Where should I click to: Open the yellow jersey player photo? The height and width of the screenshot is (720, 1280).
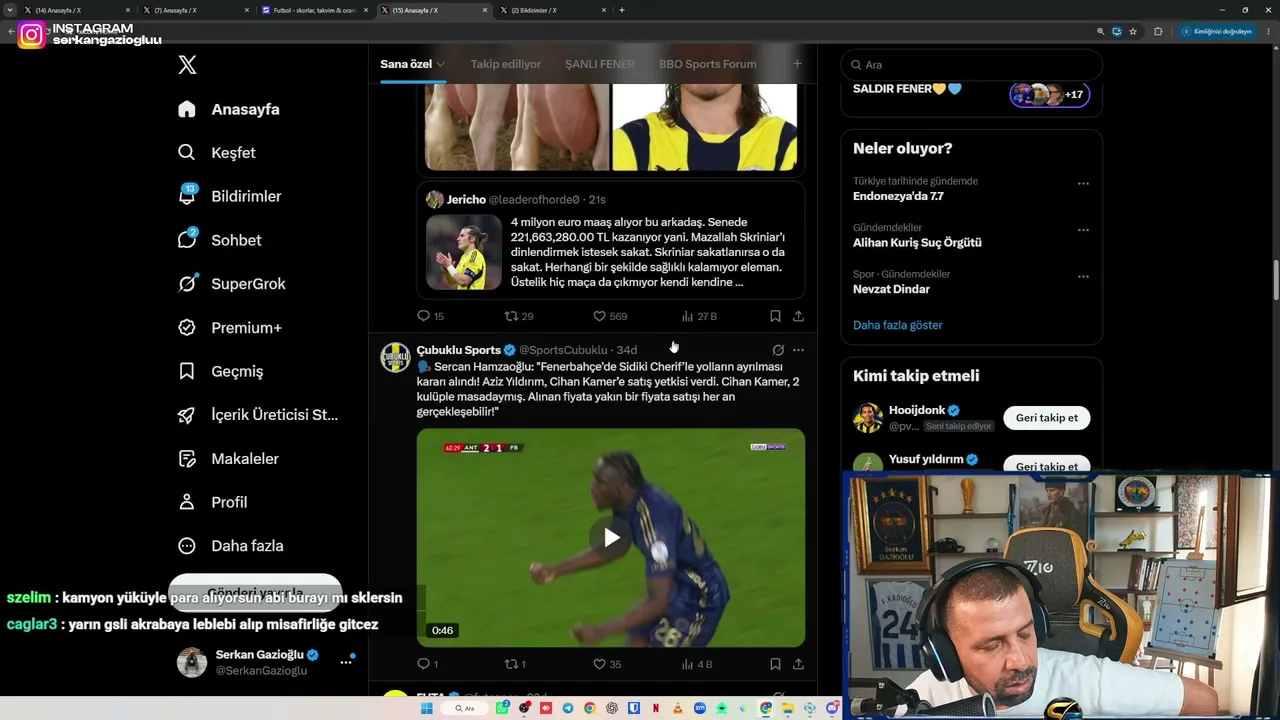tap(705, 127)
